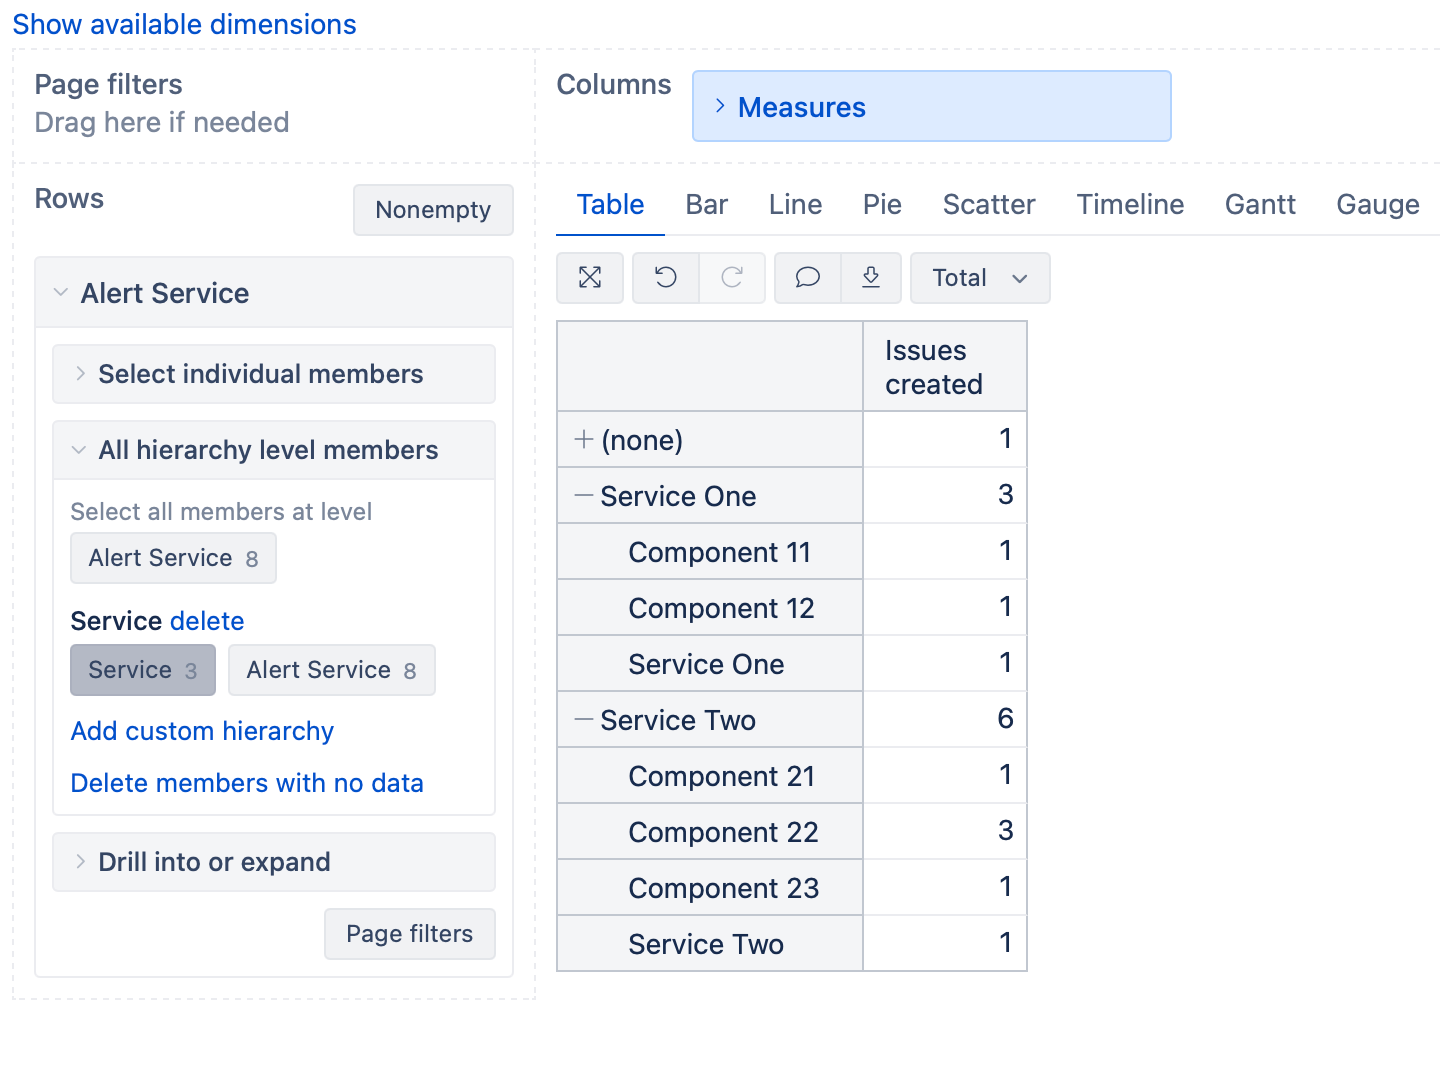Collapse the Service Two parent row

(584, 719)
